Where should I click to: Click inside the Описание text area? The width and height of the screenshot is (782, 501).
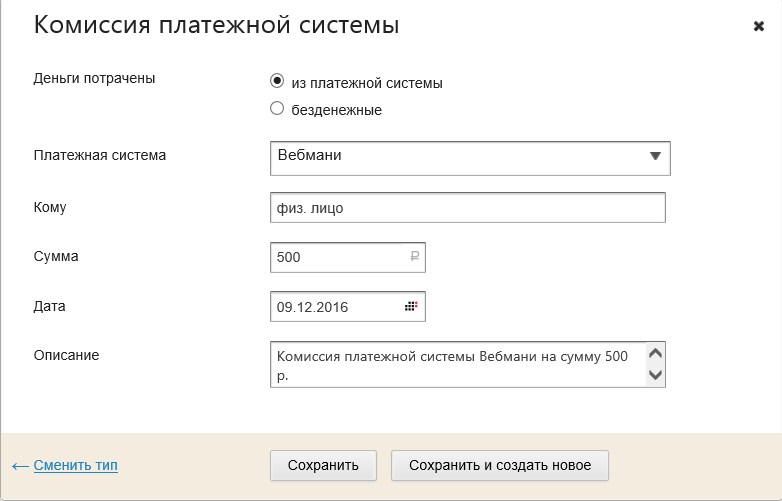[x=457, y=364]
